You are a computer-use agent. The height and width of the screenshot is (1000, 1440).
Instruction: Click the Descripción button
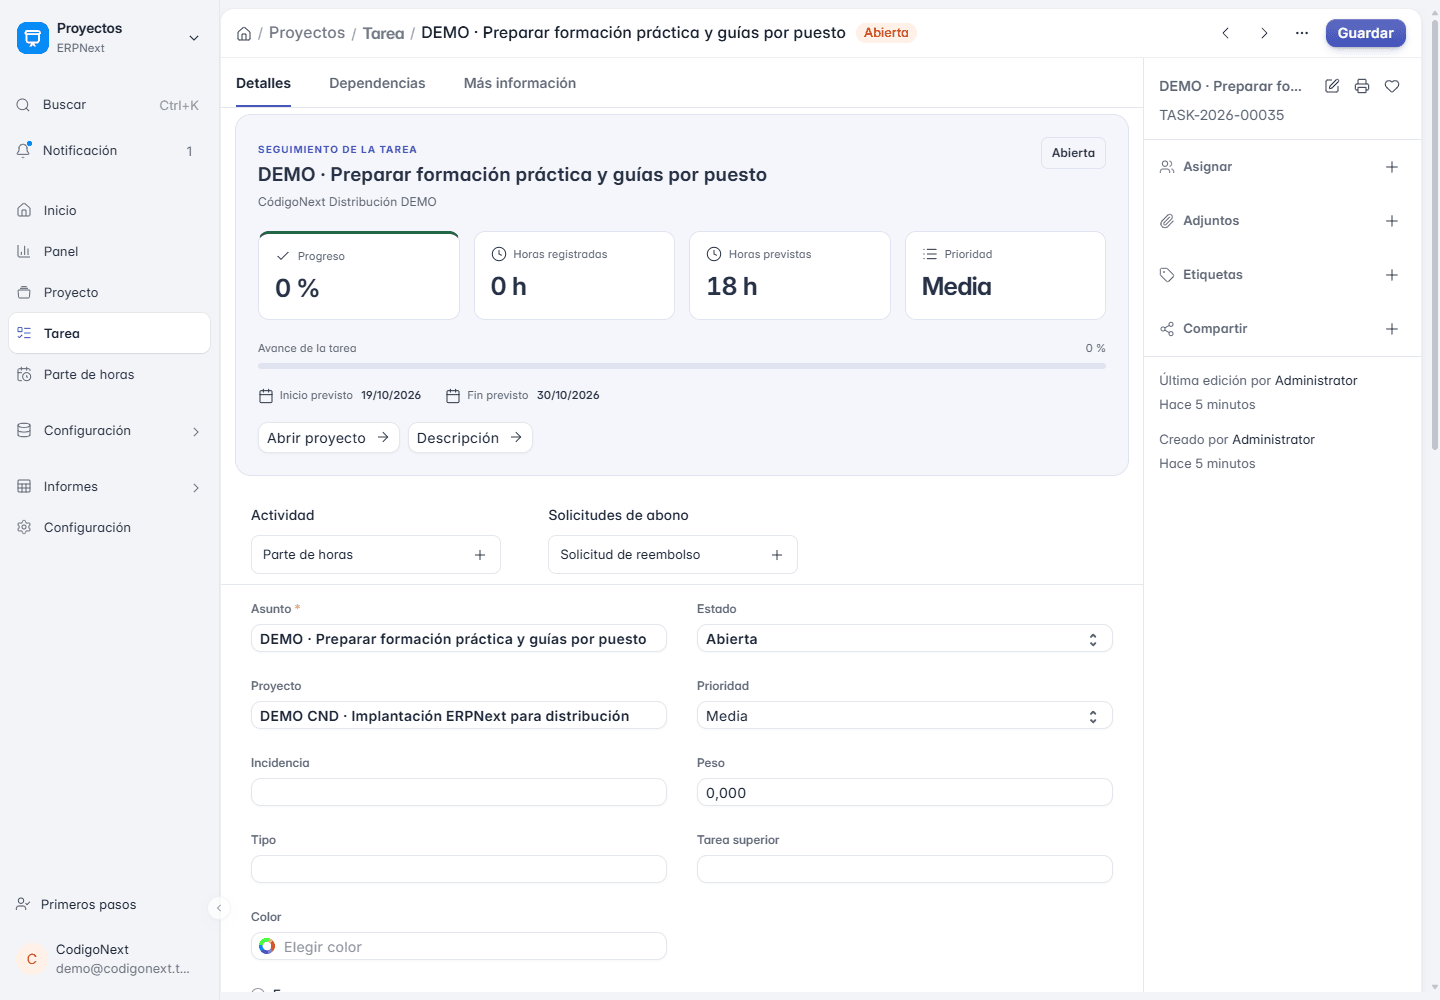tap(470, 438)
